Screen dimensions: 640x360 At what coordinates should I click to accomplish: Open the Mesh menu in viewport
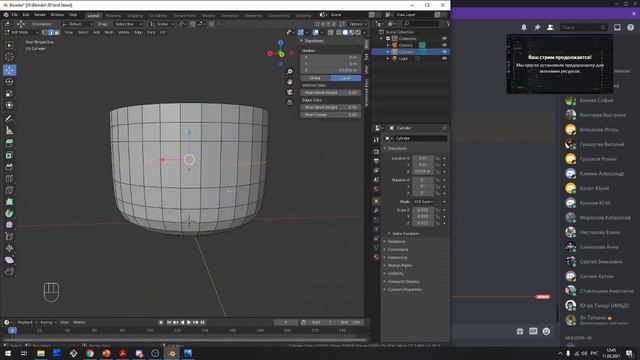coord(109,32)
